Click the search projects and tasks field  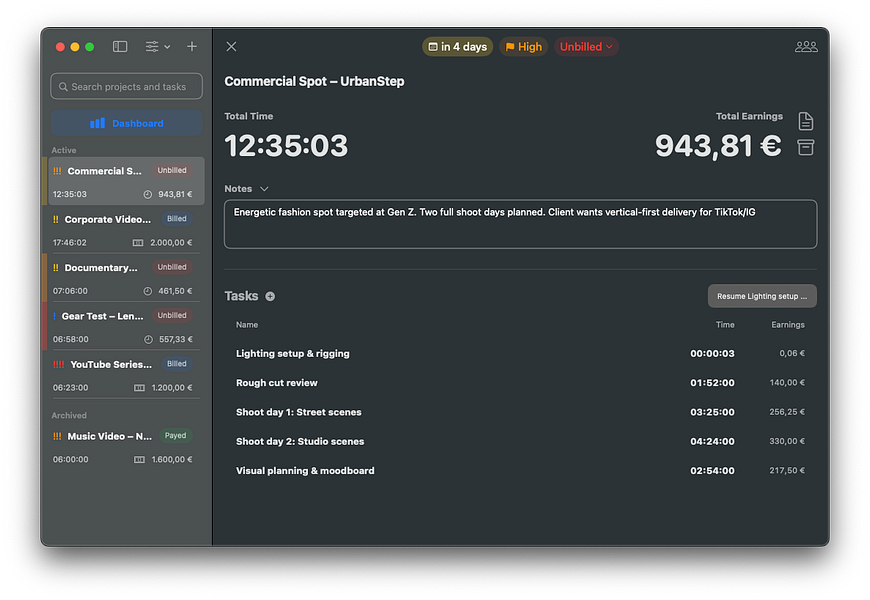pos(127,87)
